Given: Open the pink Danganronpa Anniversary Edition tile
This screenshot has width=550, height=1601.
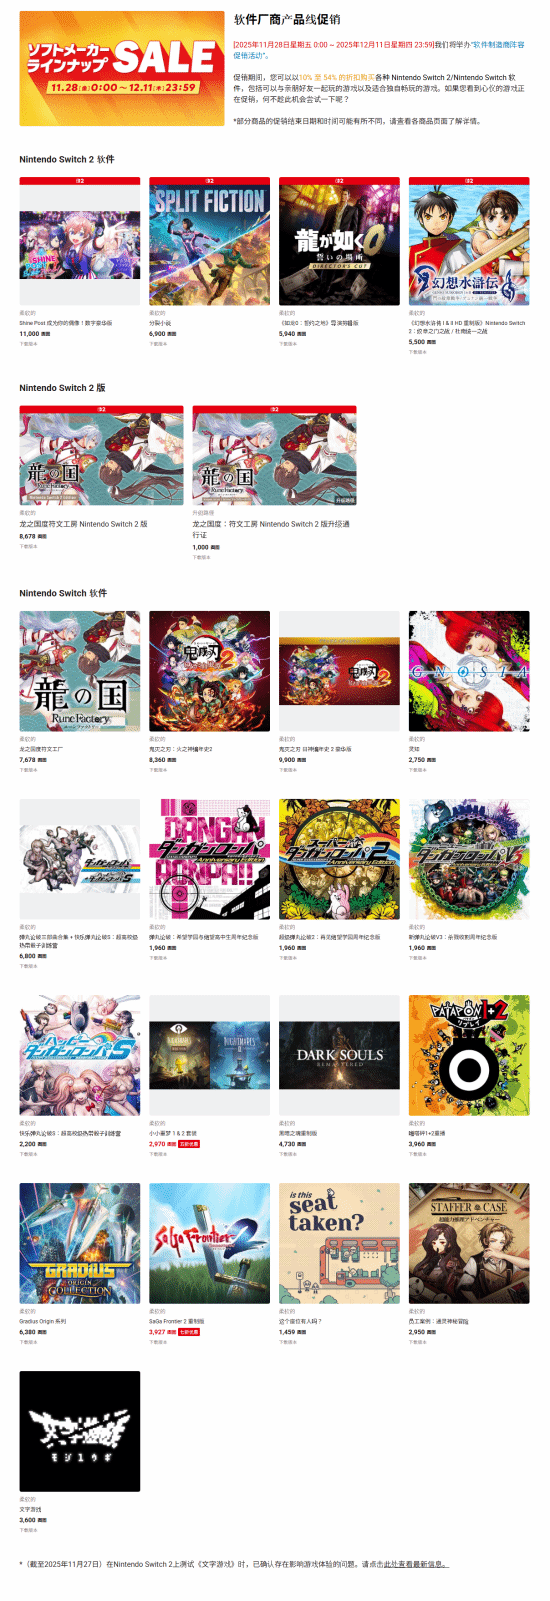Looking at the screenshot, I should click(209, 859).
